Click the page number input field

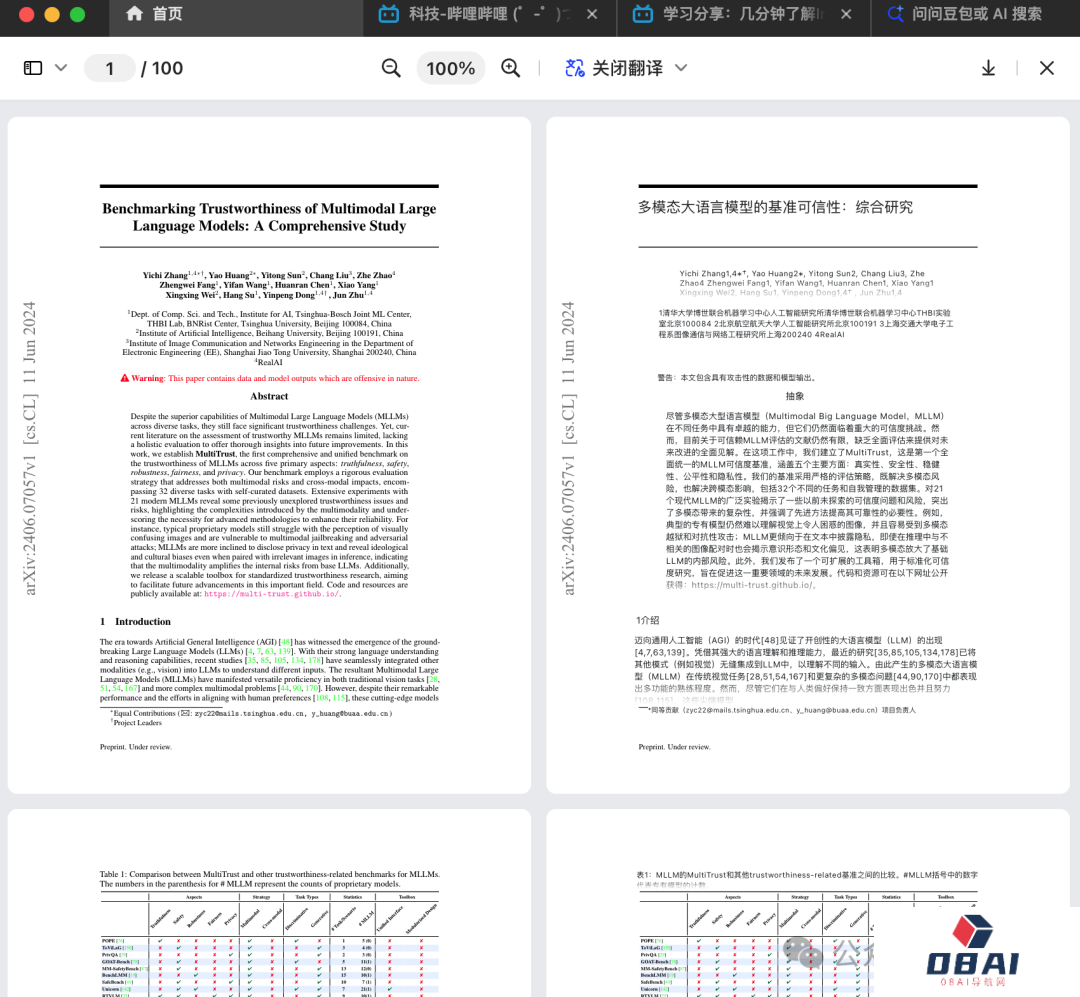point(110,68)
